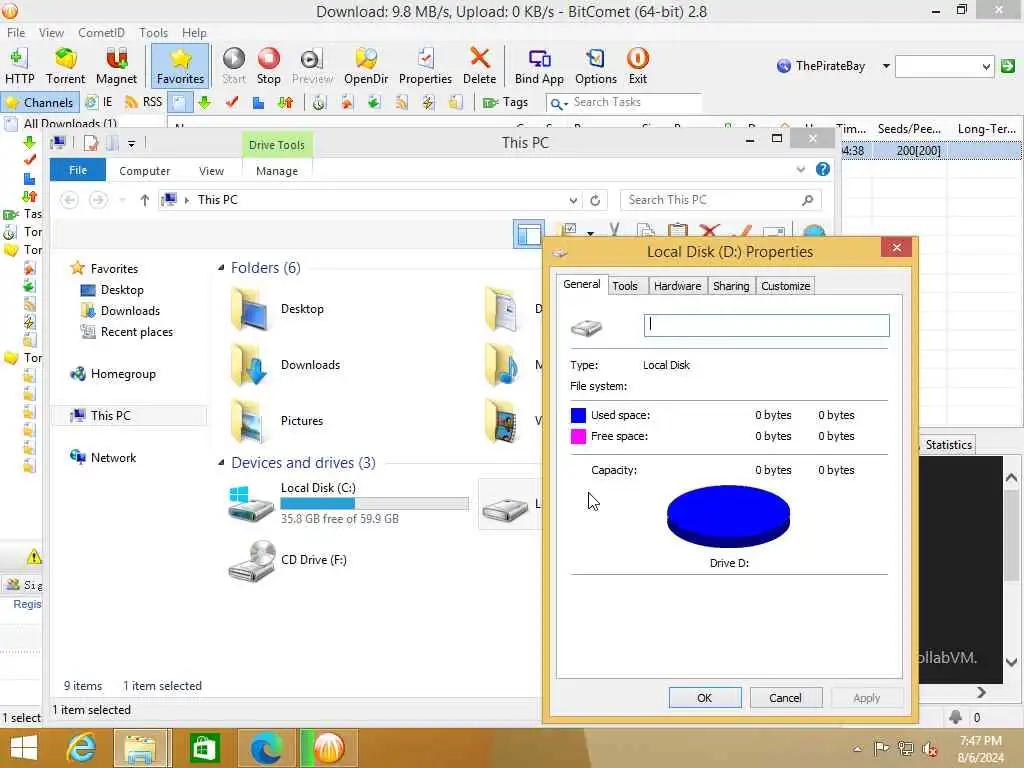Click the RSS feed icon
The height and width of the screenshot is (768, 1024).
click(x=143, y=103)
